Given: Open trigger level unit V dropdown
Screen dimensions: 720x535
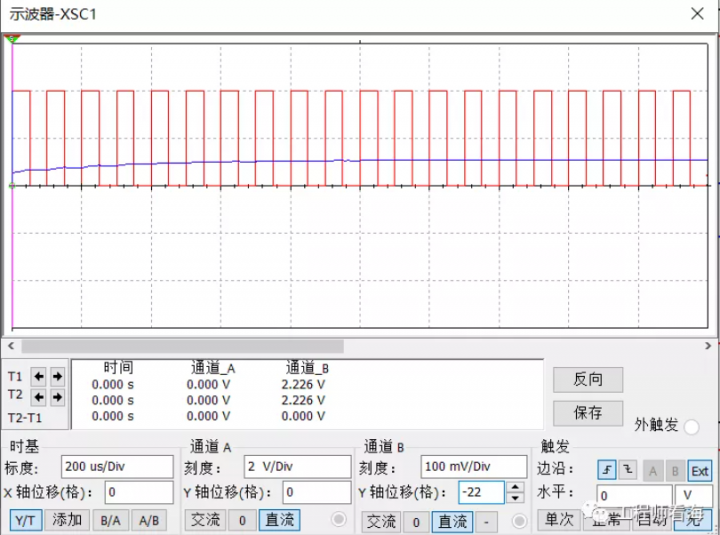Looking at the screenshot, I should (x=693, y=494).
